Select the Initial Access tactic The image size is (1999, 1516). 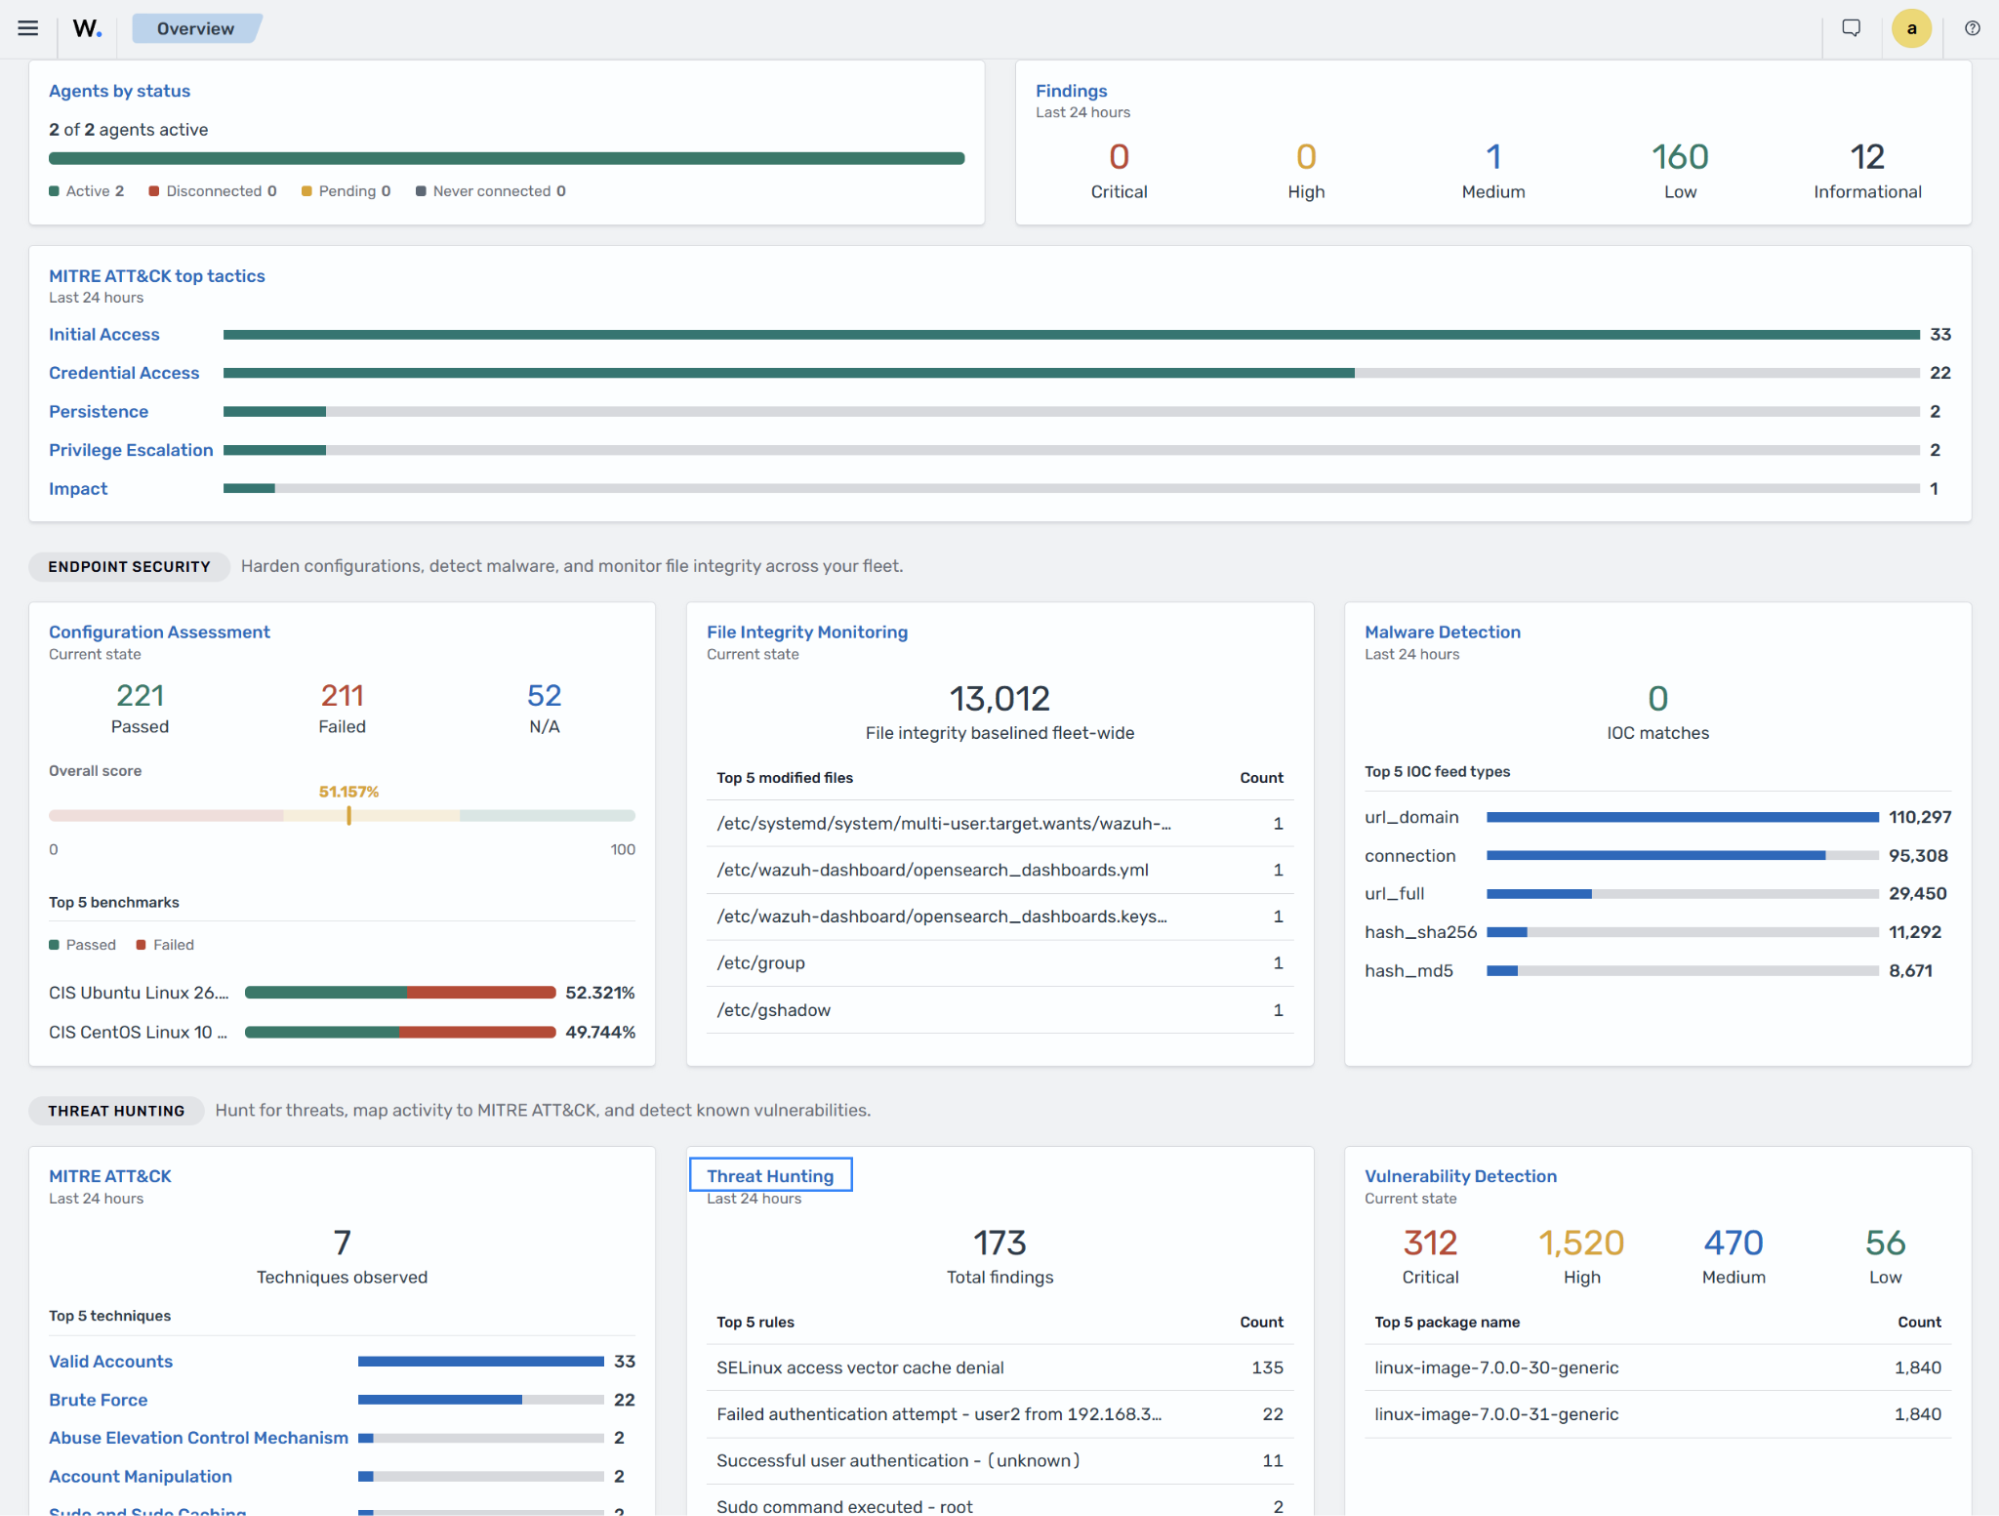[x=104, y=334]
